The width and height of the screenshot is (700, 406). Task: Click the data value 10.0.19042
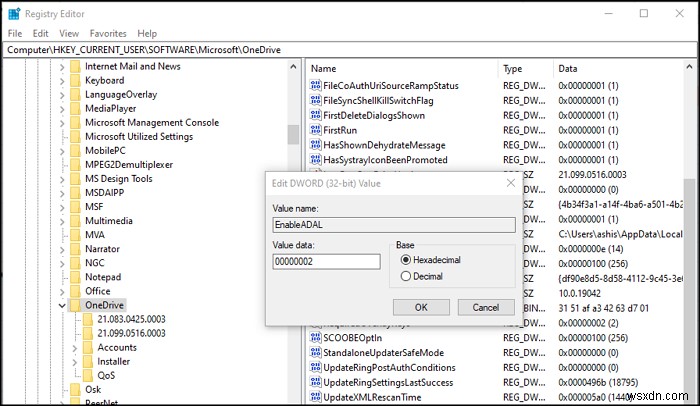pos(579,293)
